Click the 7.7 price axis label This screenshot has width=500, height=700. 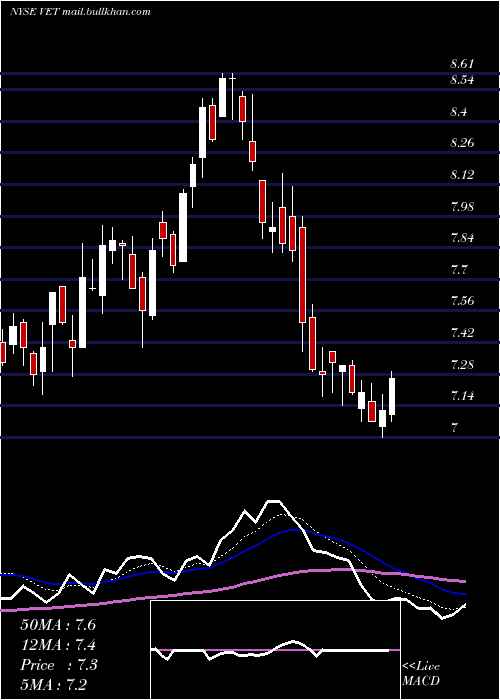click(x=459, y=270)
